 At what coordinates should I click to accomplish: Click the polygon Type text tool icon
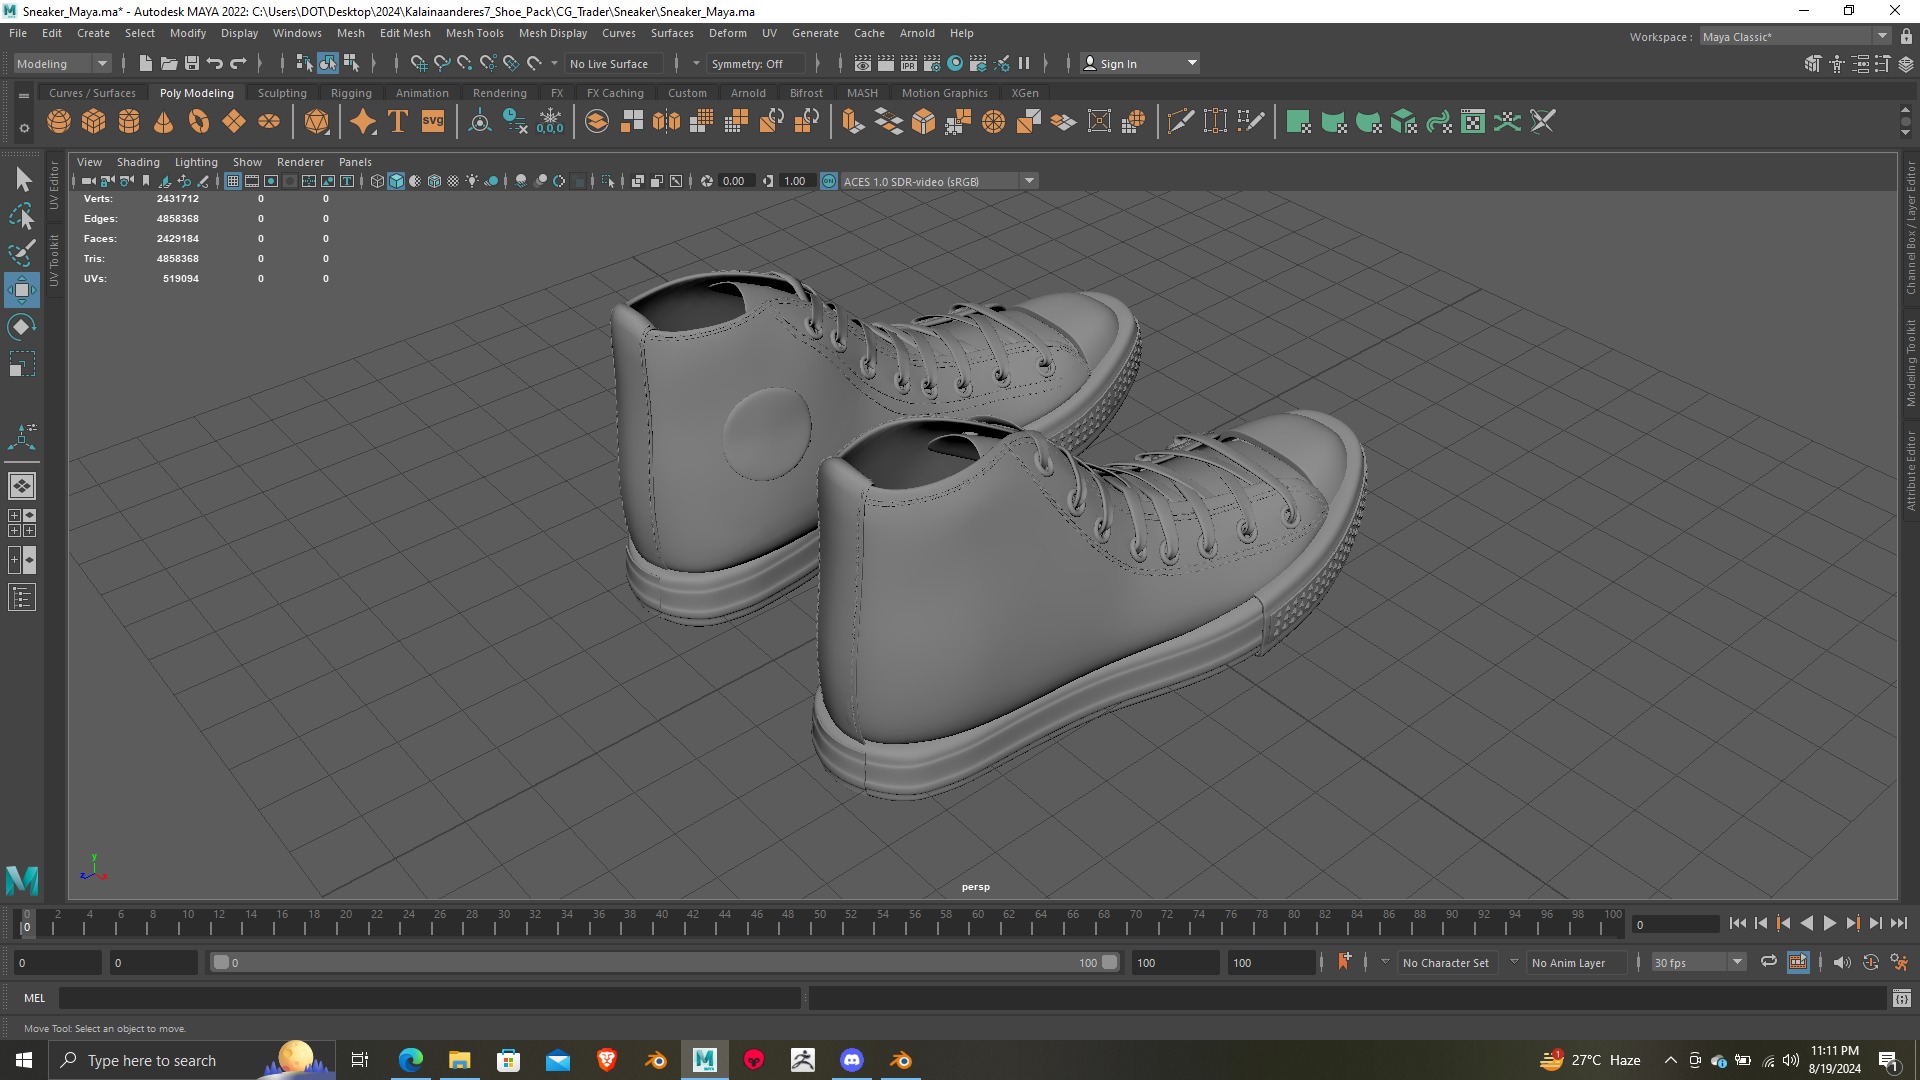coord(398,122)
